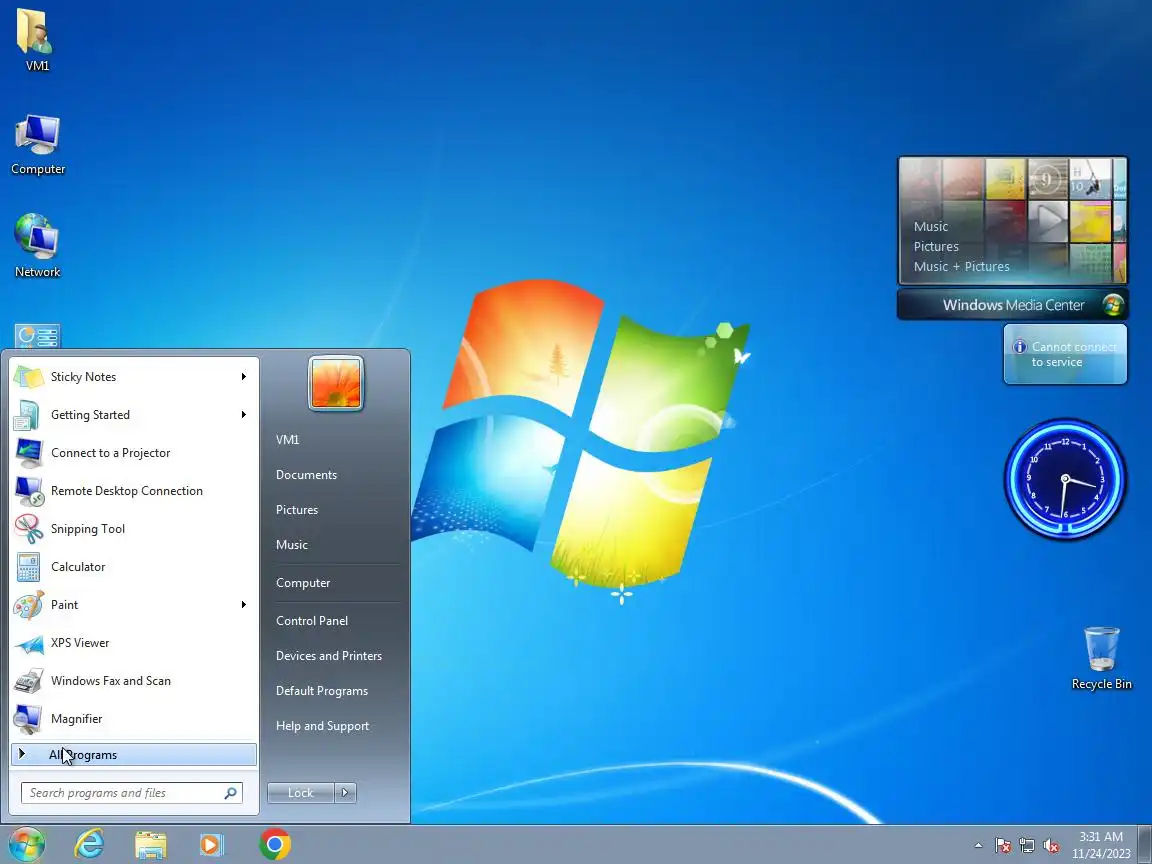Click the taskbar date and time
Screen dimensions: 1152x864
coord(1101,845)
